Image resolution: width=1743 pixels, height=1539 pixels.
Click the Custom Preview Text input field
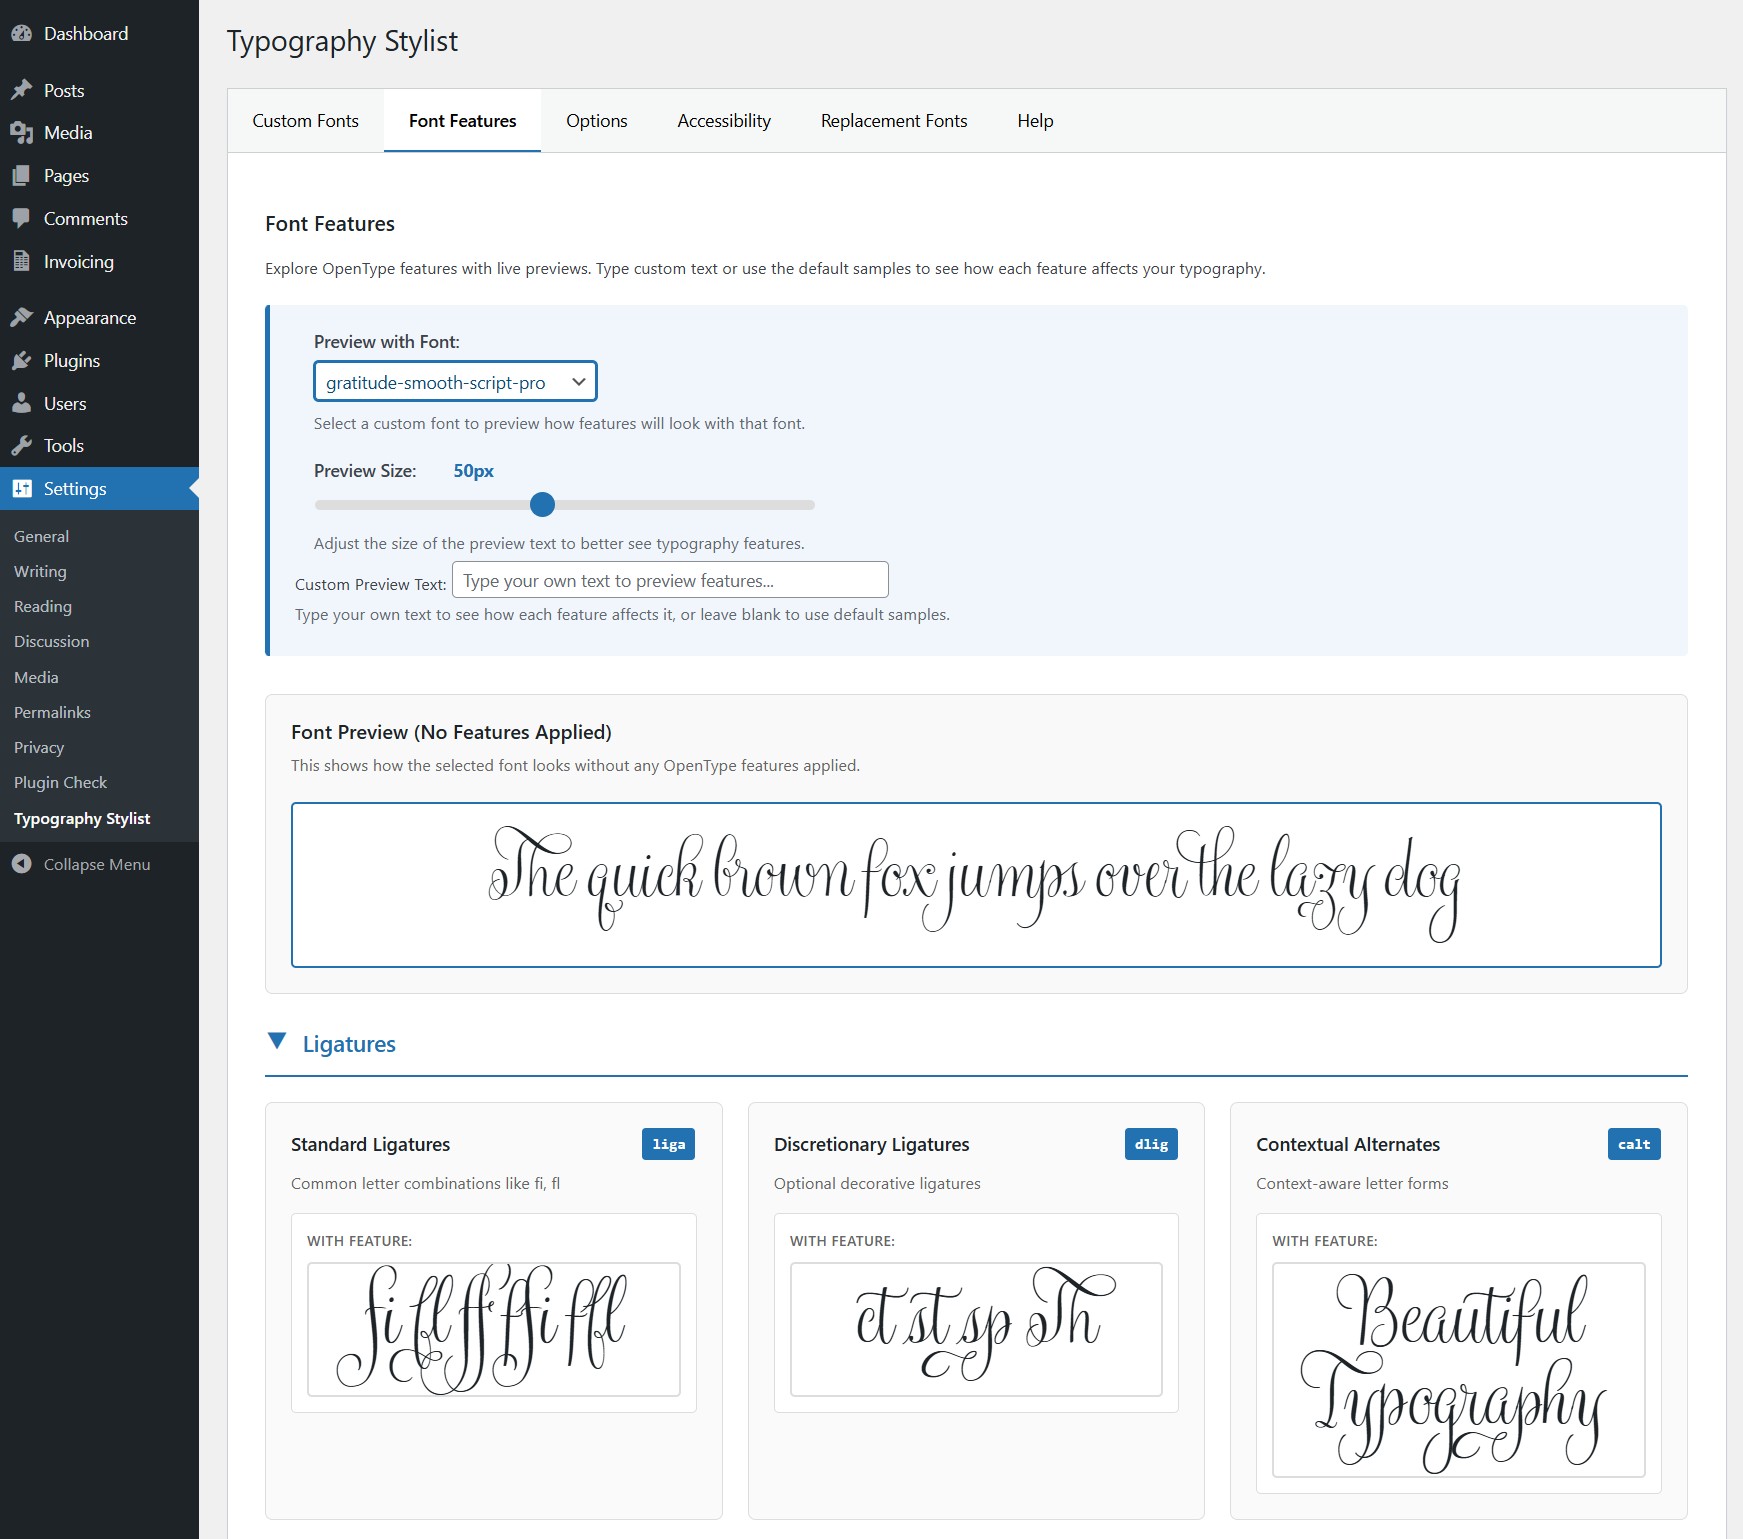pyautogui.click(x=669, y=580)
